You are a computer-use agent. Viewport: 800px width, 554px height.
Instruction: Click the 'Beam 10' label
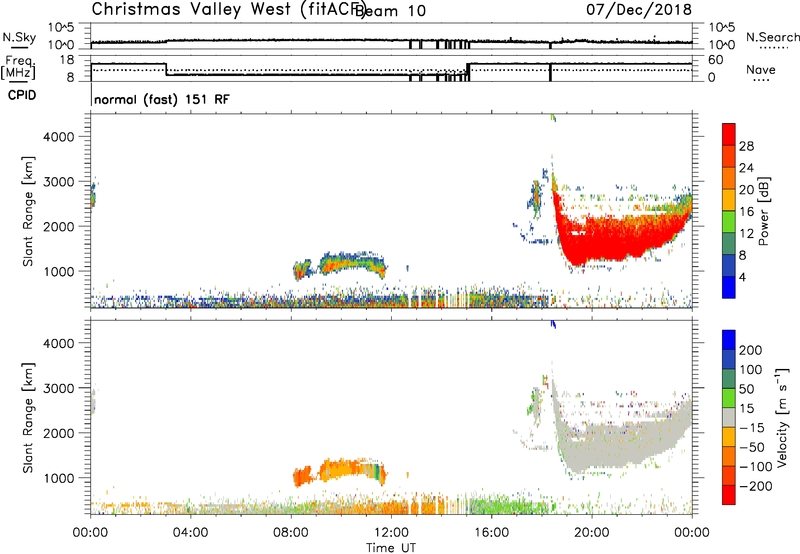pos(390,11)
